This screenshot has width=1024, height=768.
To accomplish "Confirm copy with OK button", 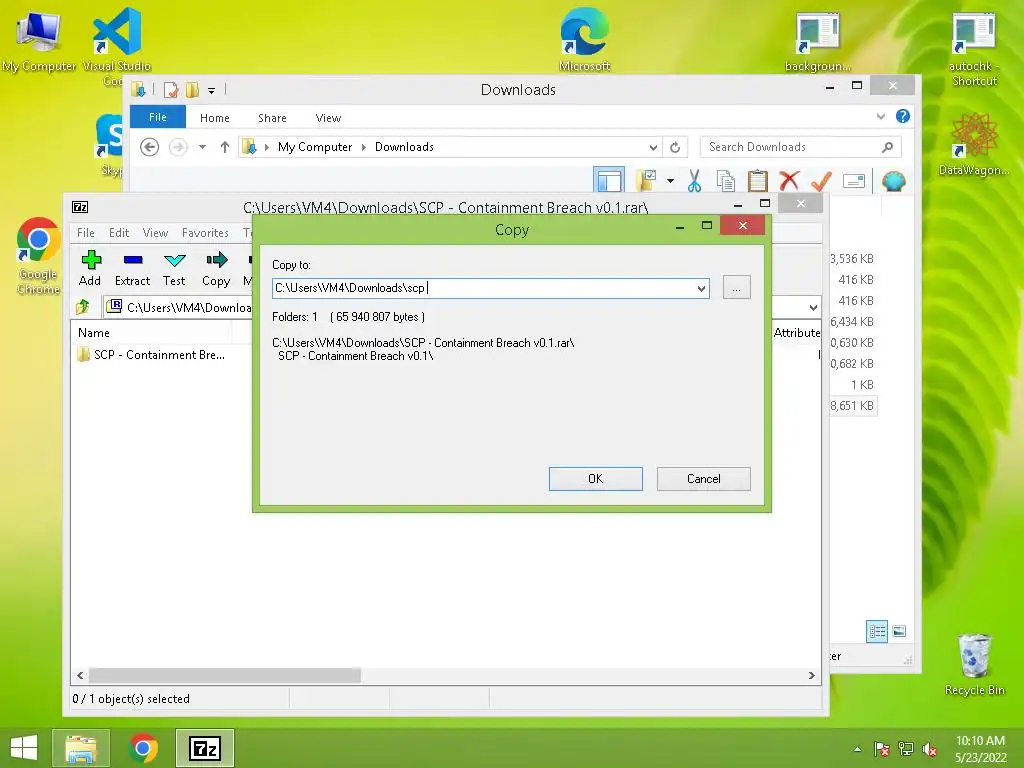I will point(596,479).
